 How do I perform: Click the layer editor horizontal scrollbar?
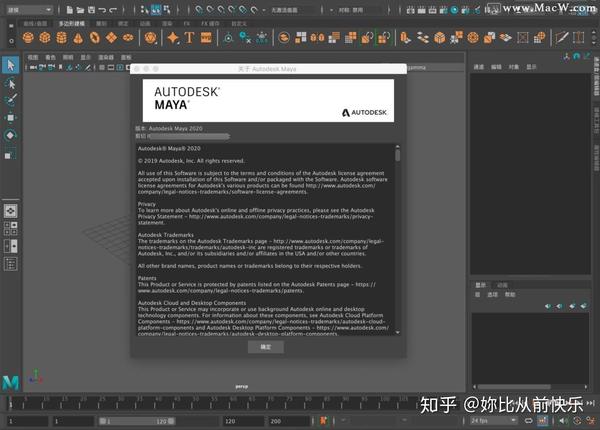click(514, 387)
